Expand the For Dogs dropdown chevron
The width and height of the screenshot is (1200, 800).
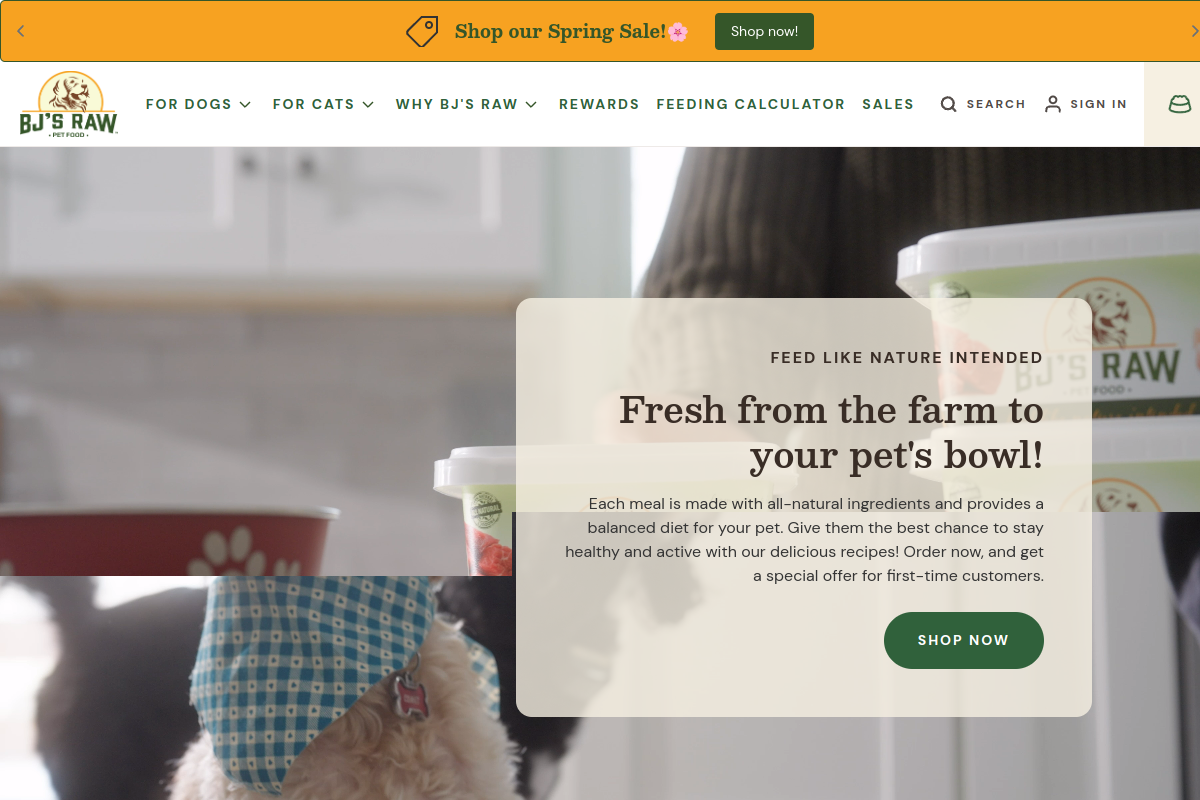246,104
